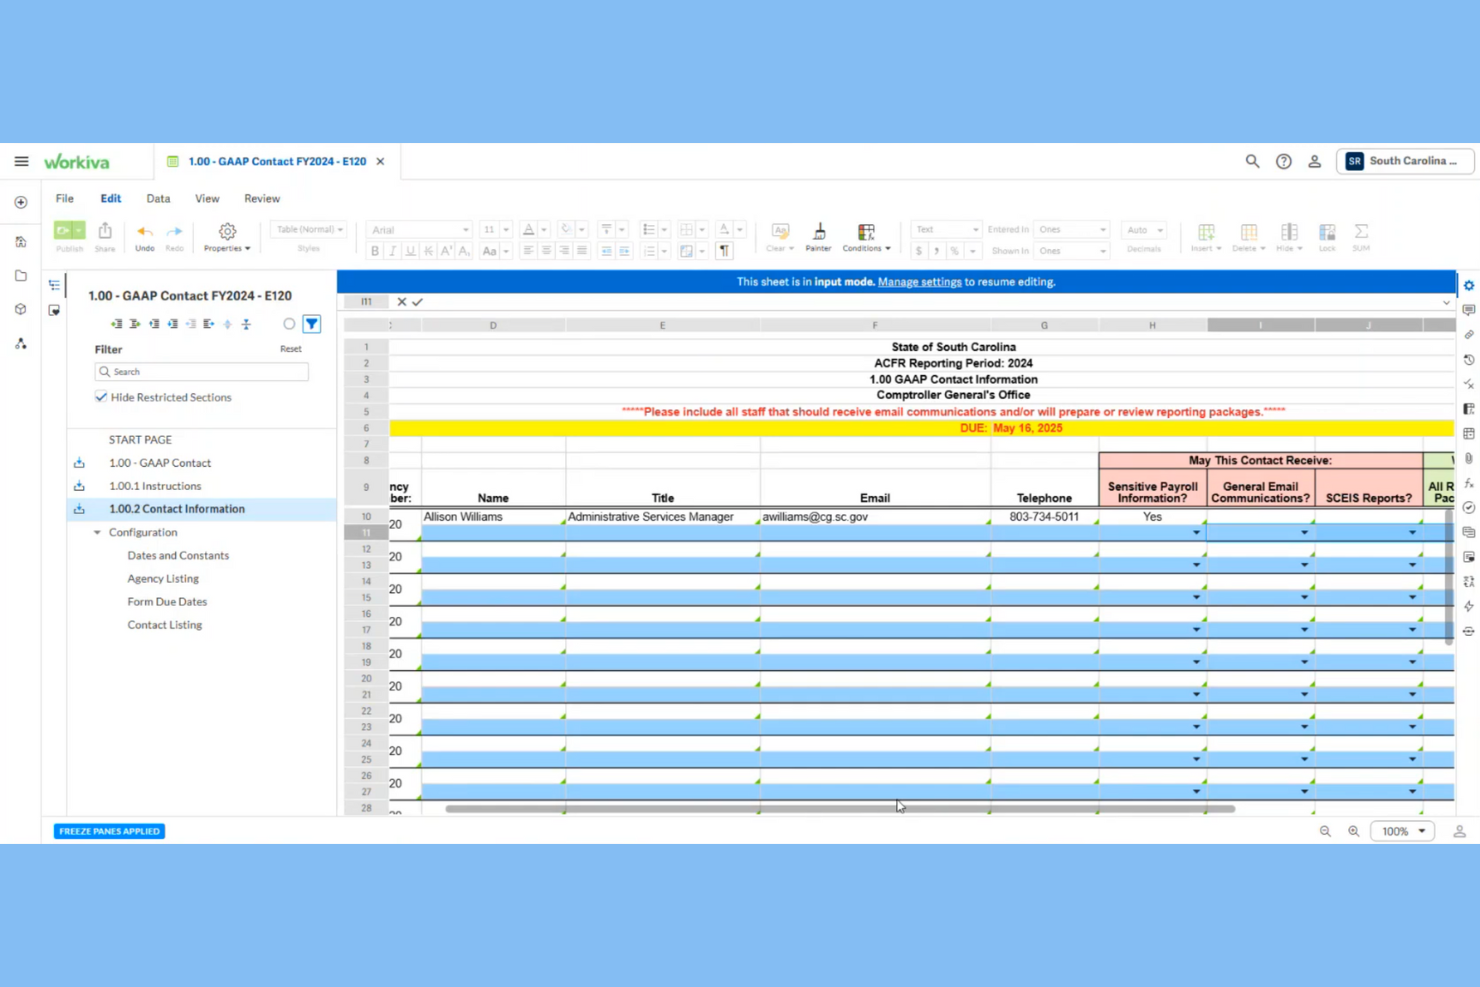Screen dimensions: 1480x987
Task: Click the filter funnel icon in outline
Action: click(x=312, y=324)
